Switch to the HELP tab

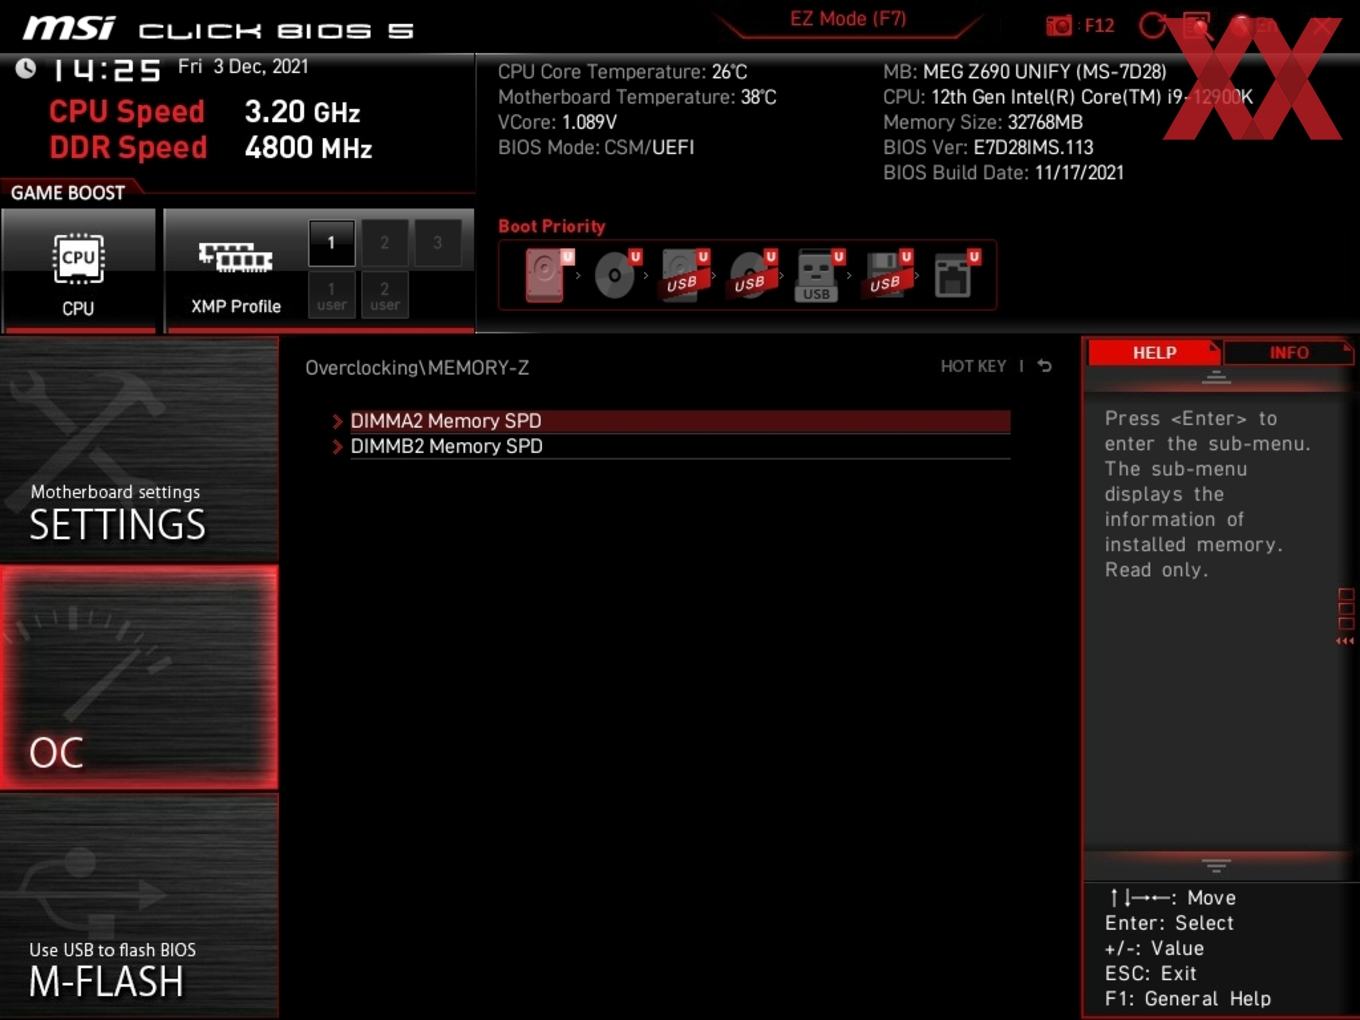[1154, 352]
